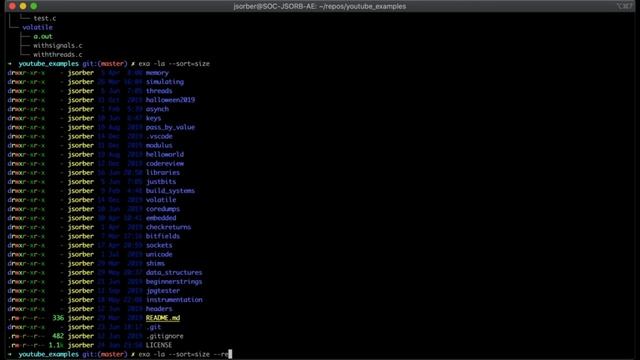Click the volatile directory in tree output
This screenshot has width=640, height=360.
point(37,27)
